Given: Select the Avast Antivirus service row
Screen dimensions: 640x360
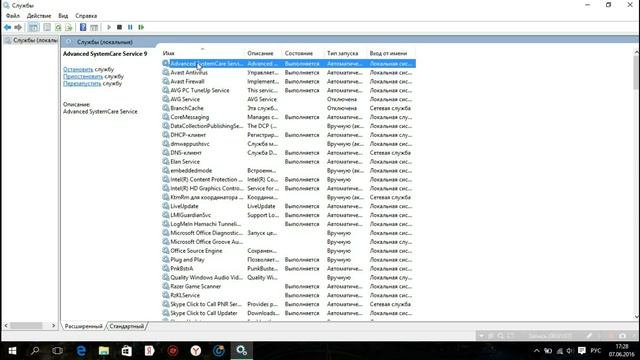Looking at the screenshot, I should tap(289, 73).
